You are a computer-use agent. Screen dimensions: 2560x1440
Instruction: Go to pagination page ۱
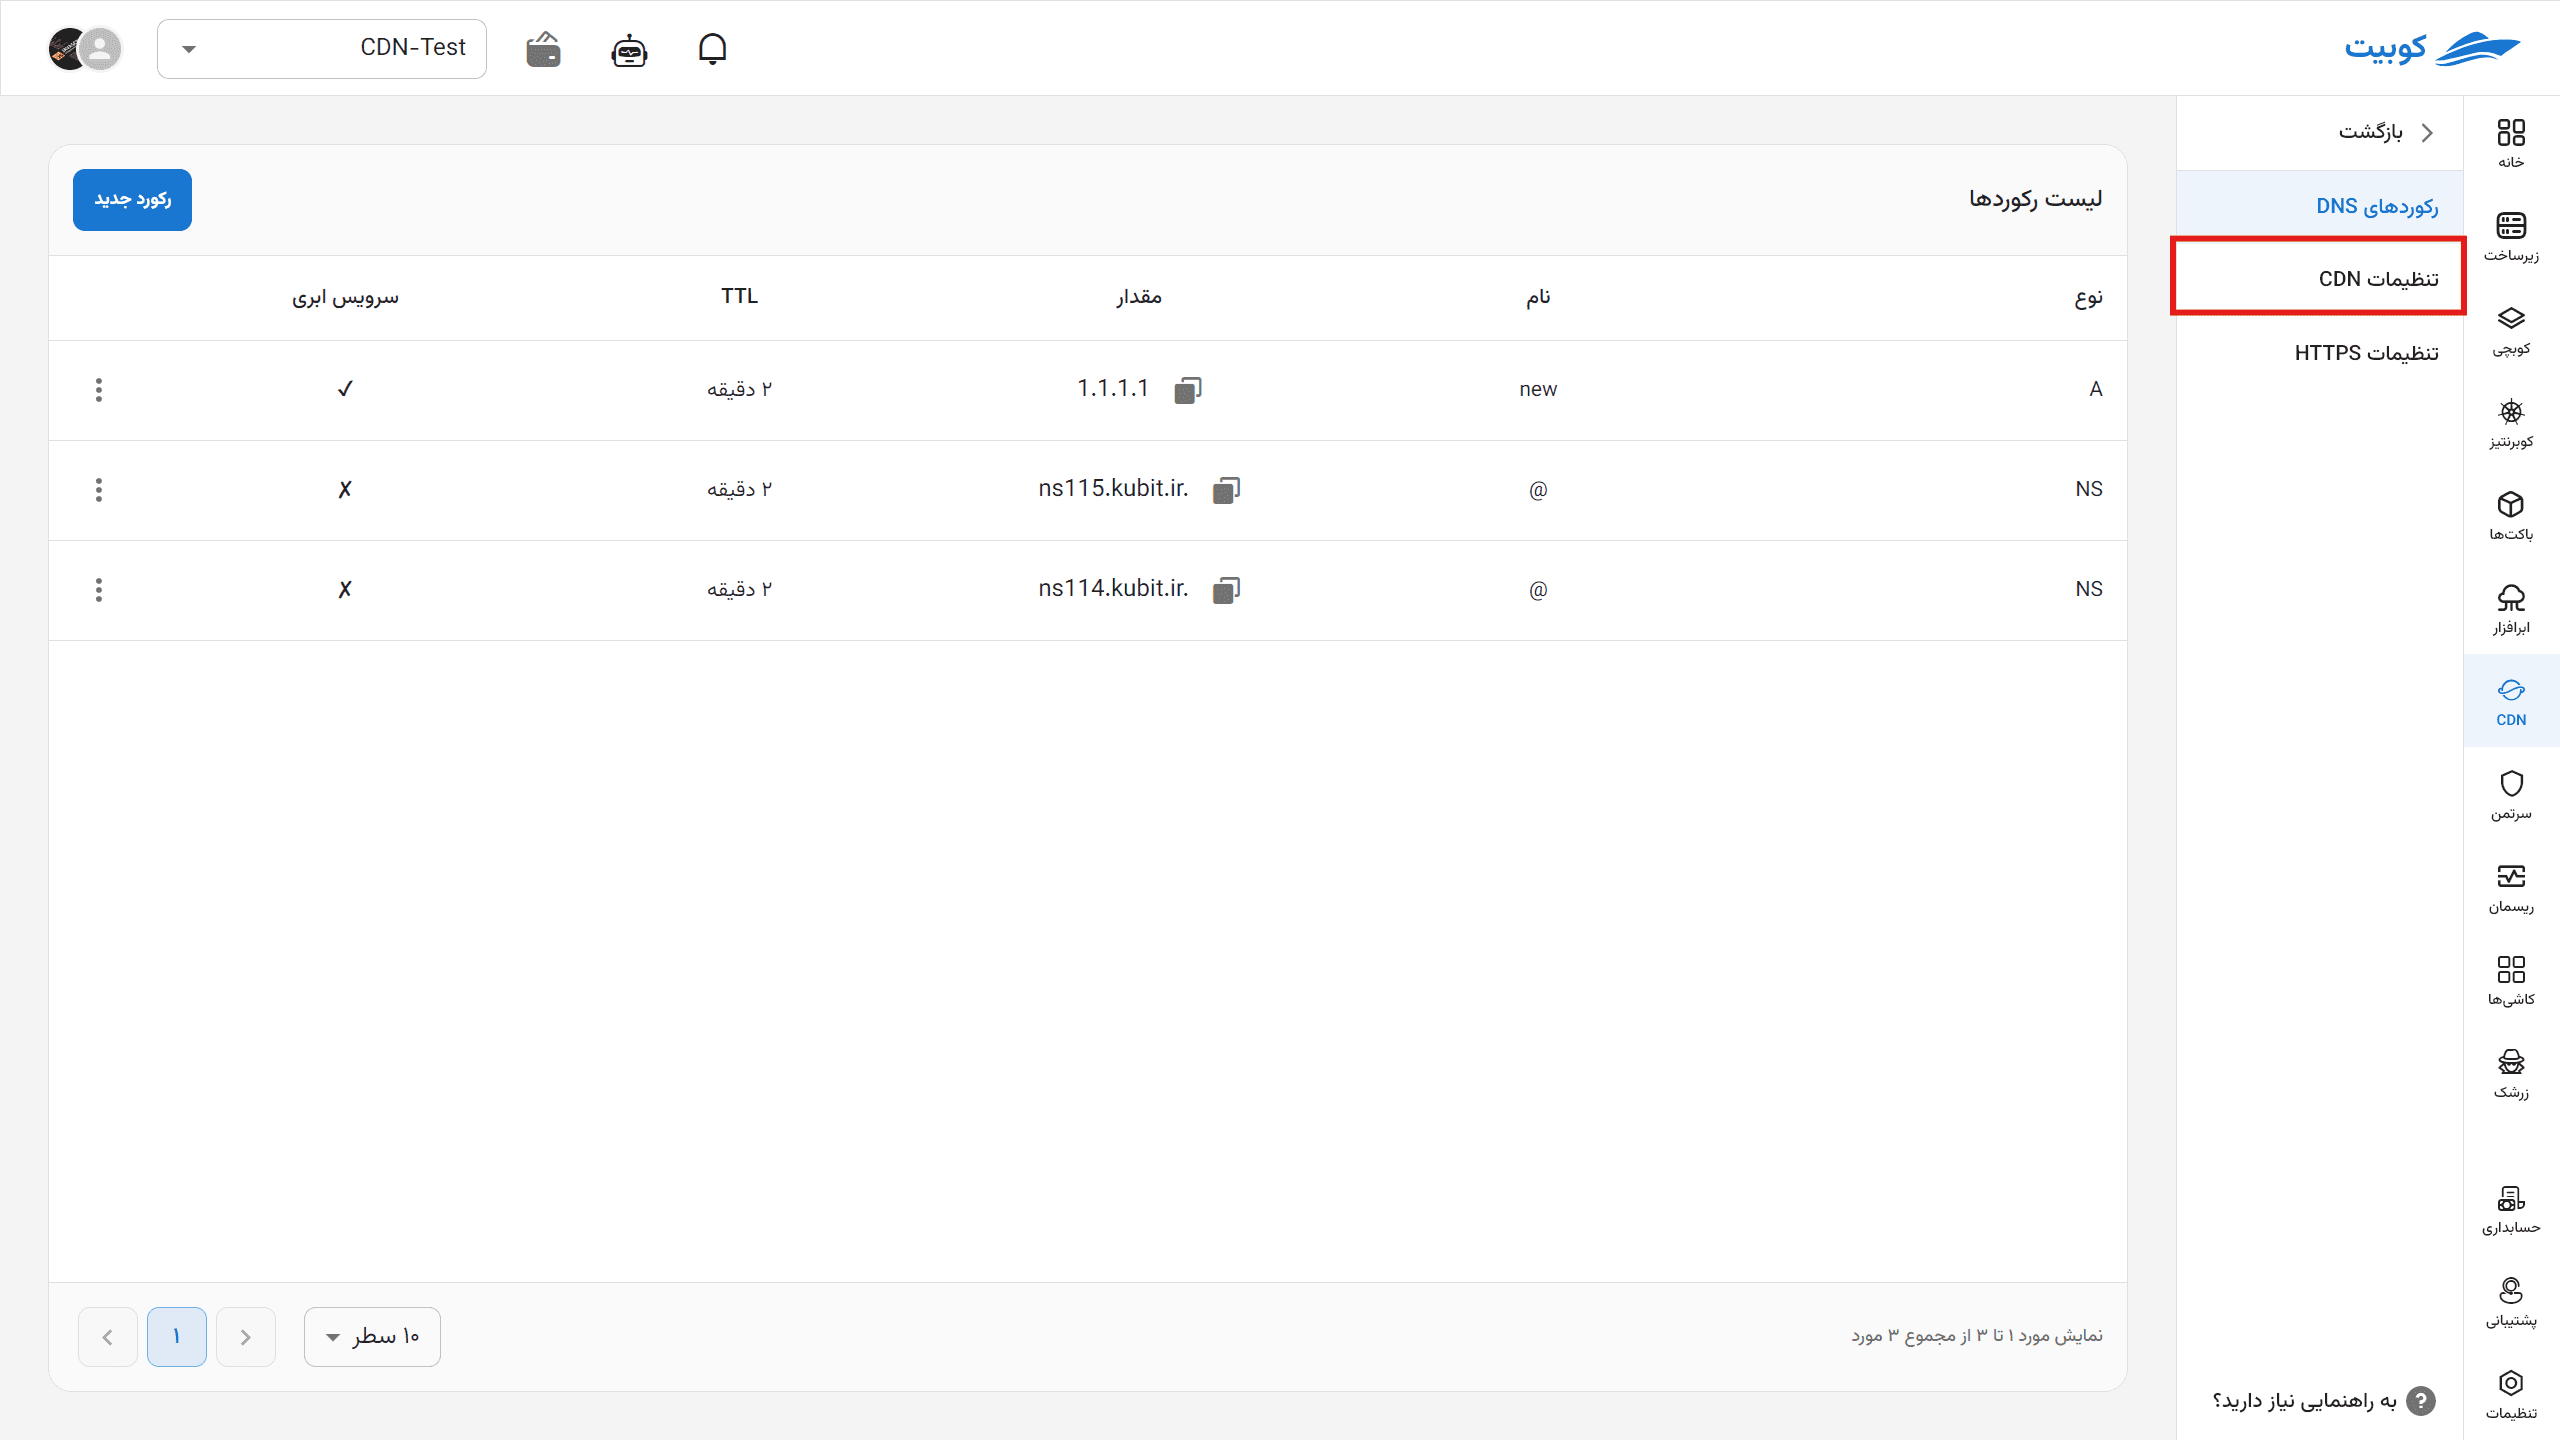click(x=177, y=1336)
